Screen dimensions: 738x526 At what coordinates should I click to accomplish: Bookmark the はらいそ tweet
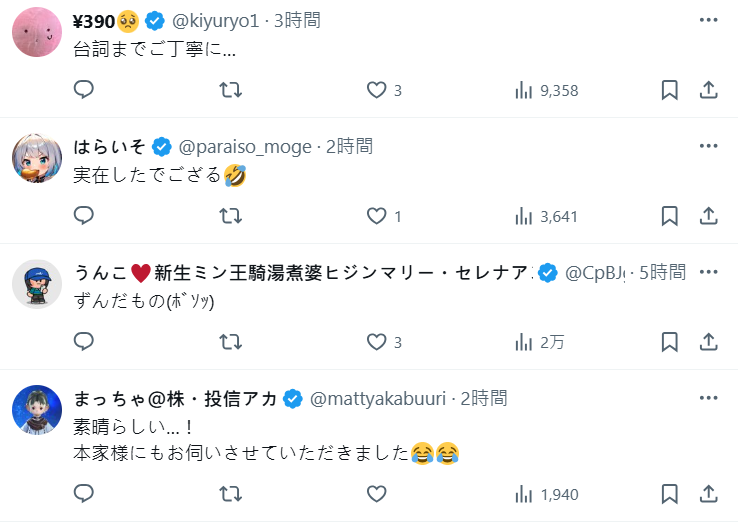(x=670, y=216)
